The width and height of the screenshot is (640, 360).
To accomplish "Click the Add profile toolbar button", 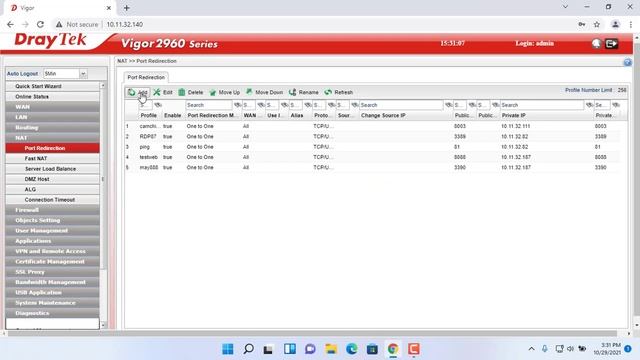I will [138, 92].
